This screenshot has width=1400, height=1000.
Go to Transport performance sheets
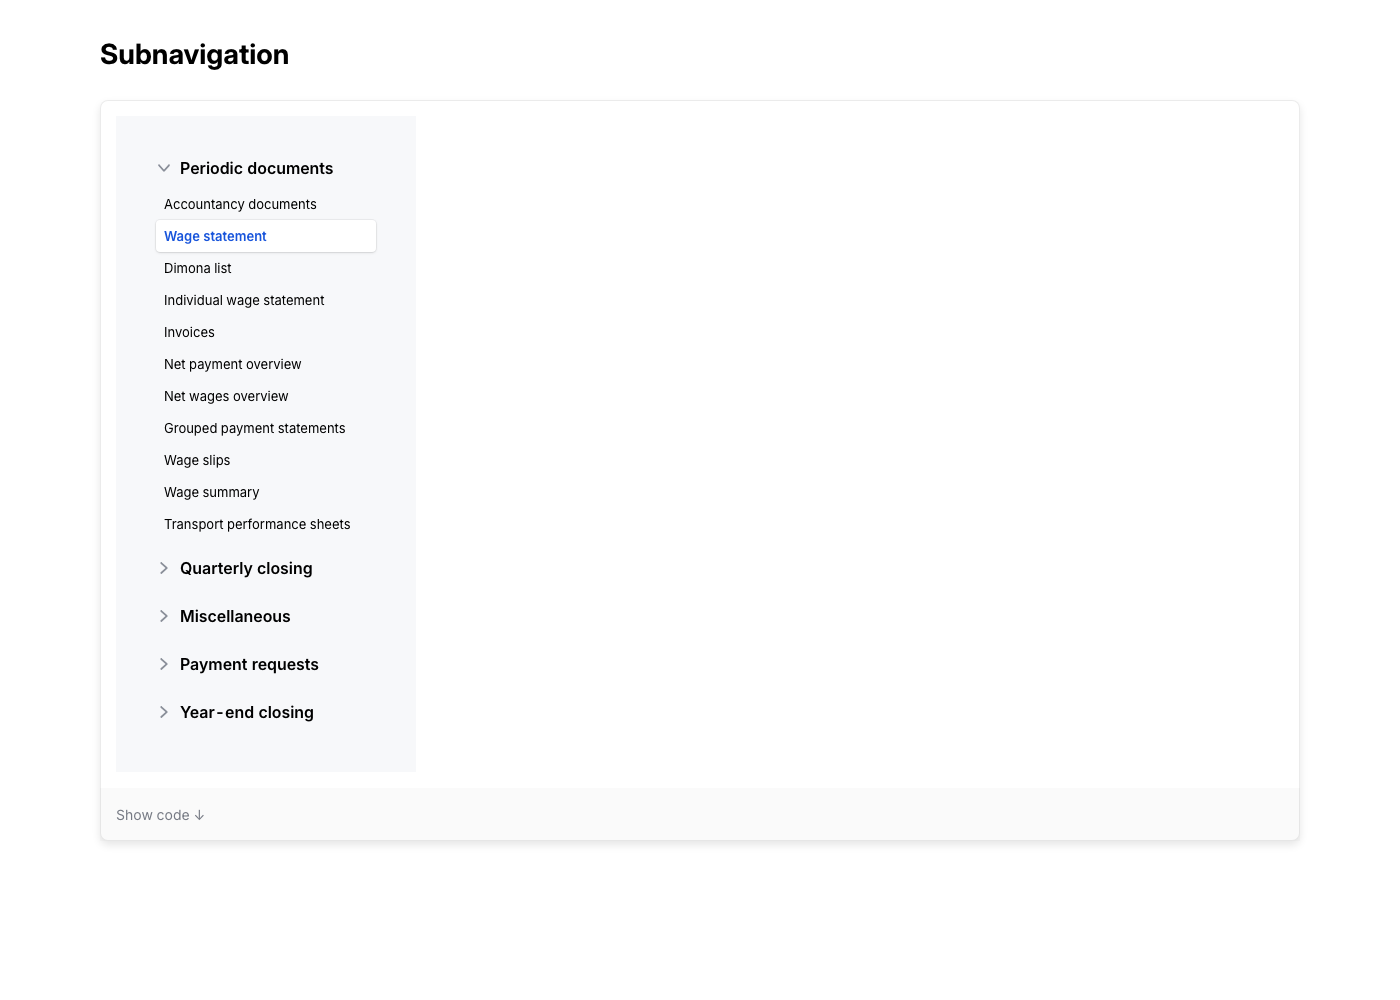click(x=257, y=524)
